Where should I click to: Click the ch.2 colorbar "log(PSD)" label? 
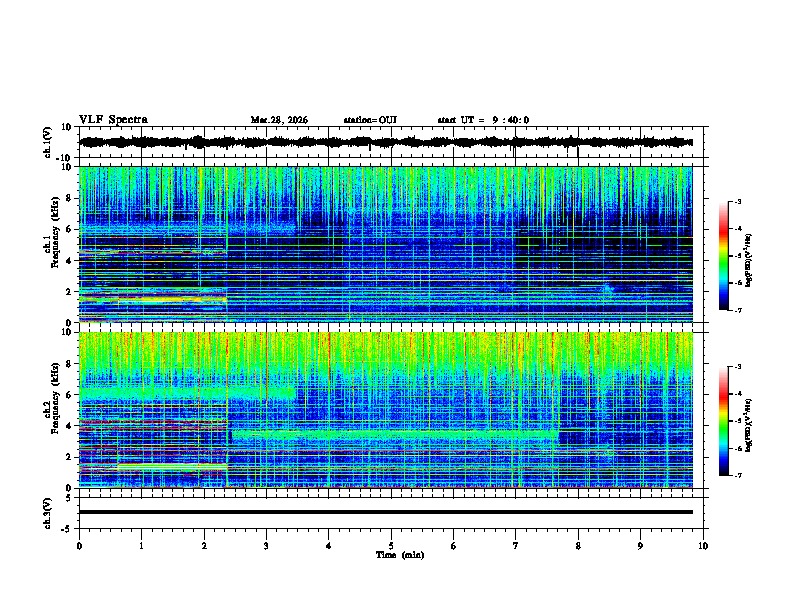pos(749,425)
